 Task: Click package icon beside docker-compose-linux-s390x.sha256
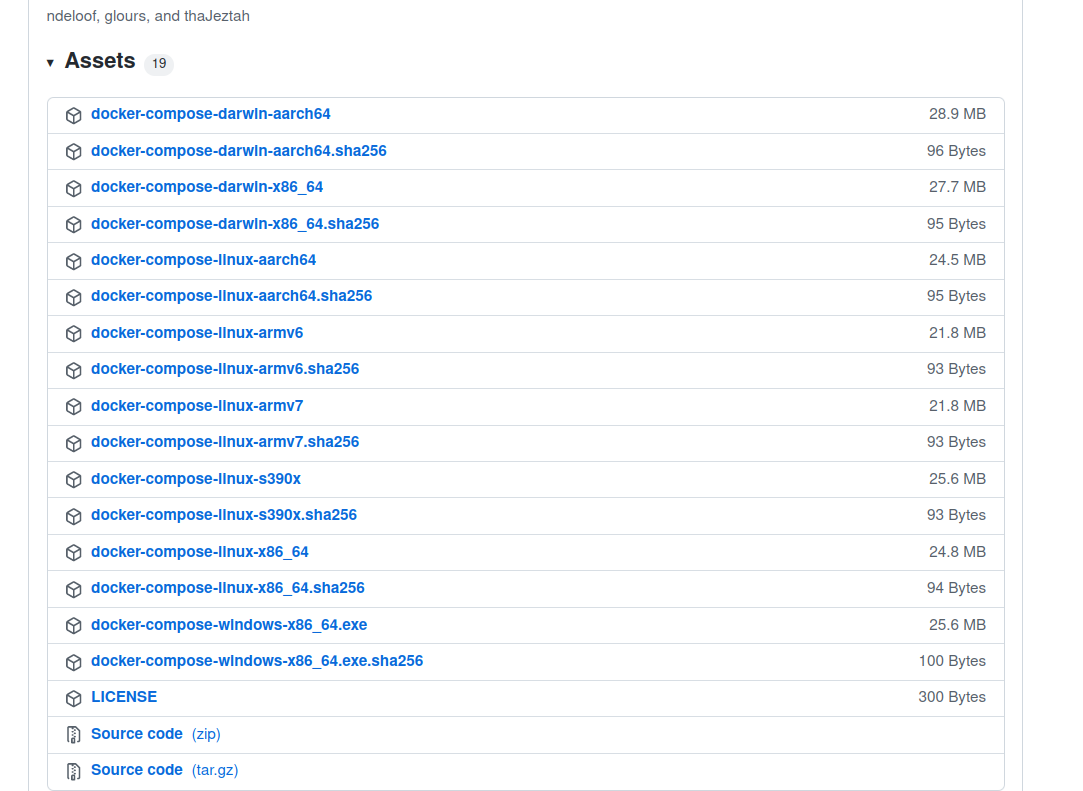[74, 517]
